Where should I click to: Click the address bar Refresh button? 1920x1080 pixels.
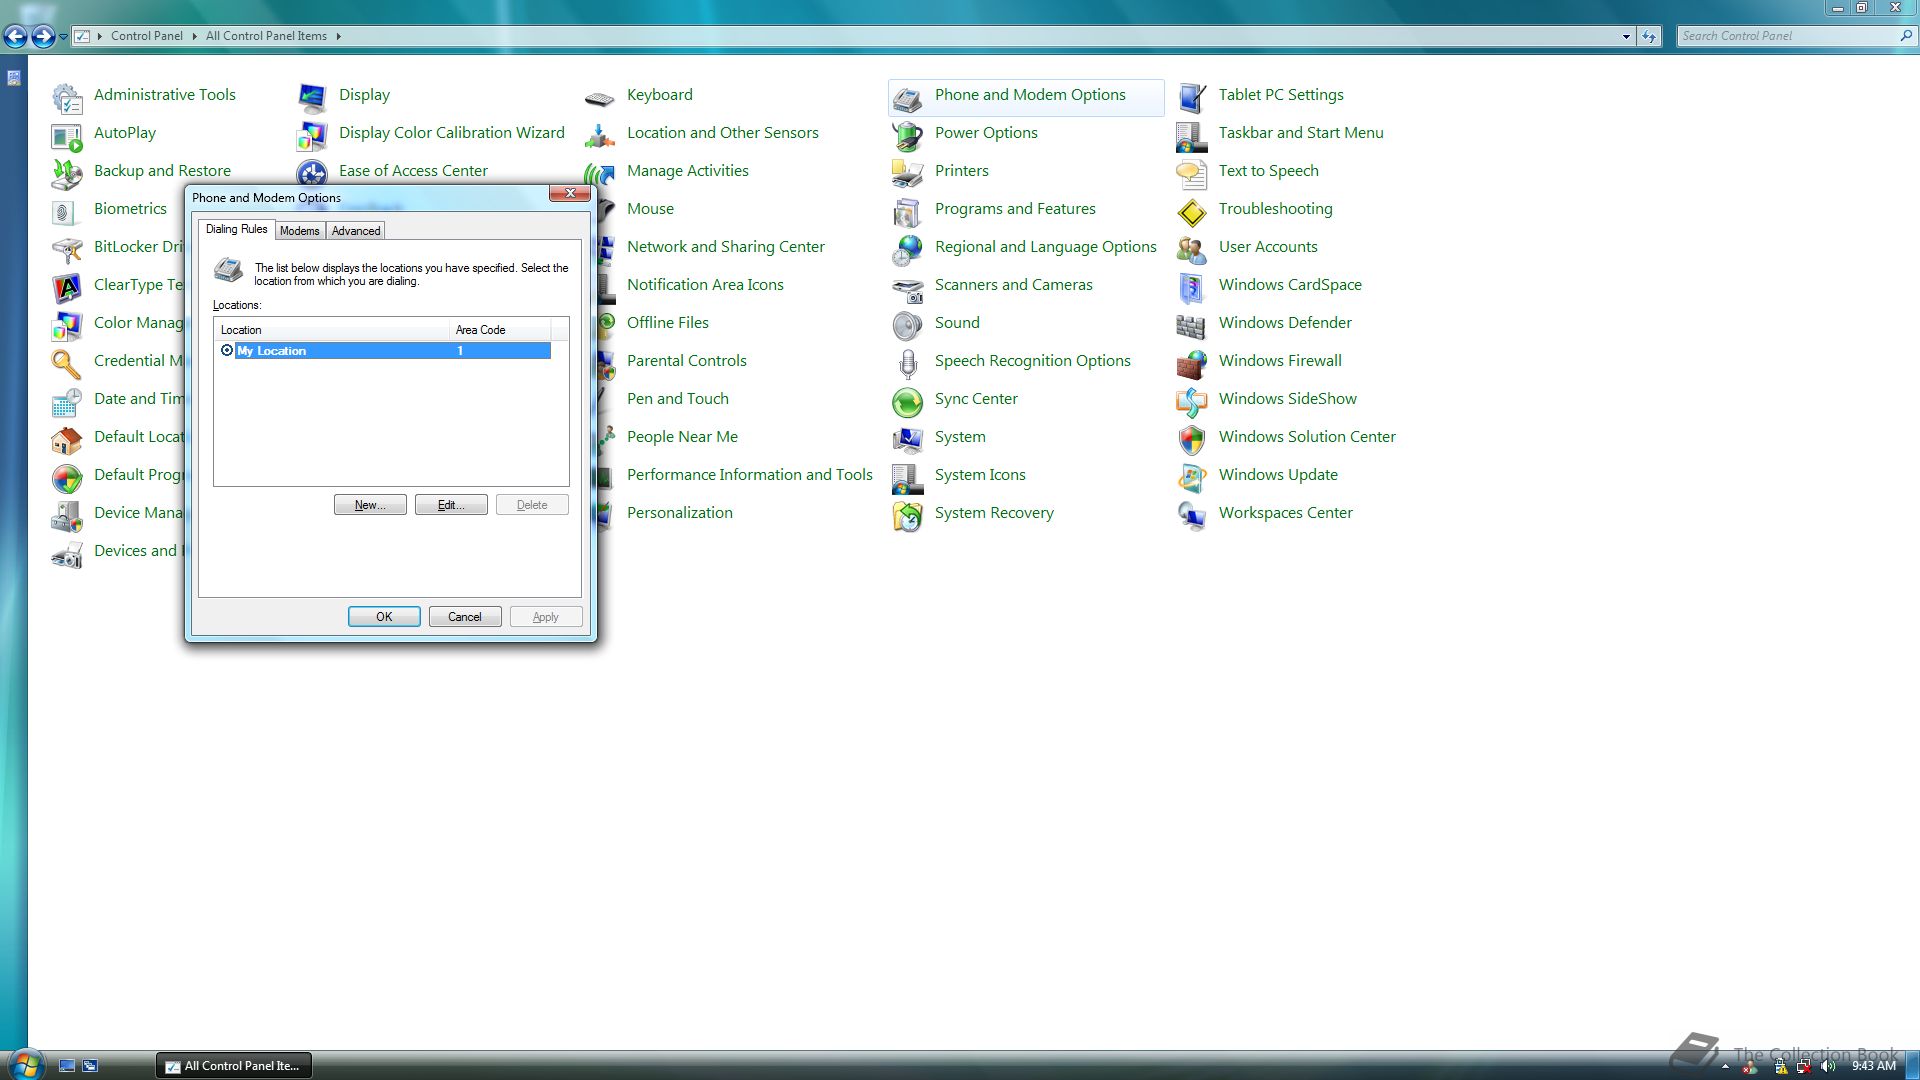[1649, 36]
